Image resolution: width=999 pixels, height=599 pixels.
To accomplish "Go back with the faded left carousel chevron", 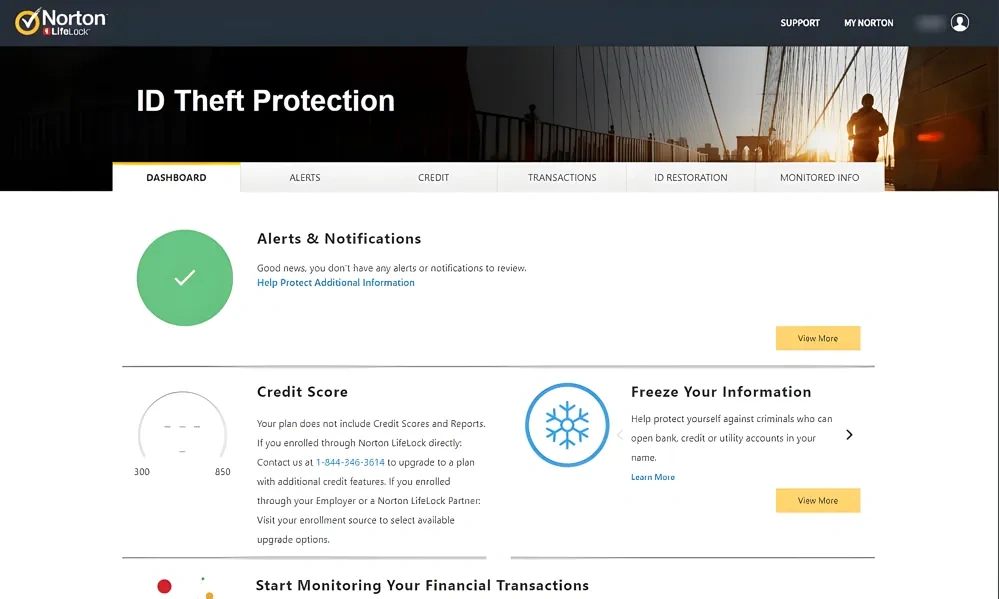I will click(x=619, y=435).
